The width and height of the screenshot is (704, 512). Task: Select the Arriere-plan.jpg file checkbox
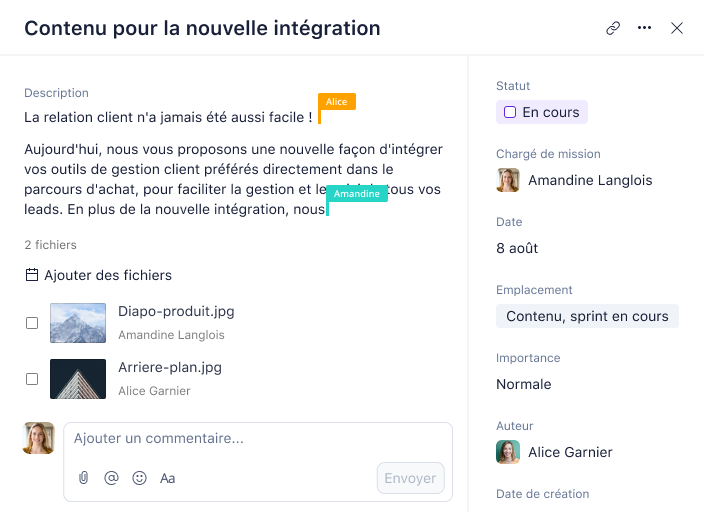(x=32, y=379)
